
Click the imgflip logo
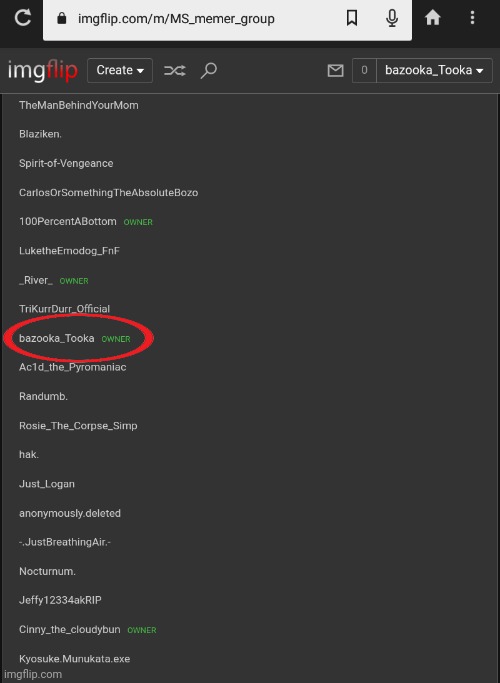(x=43, y=71)
